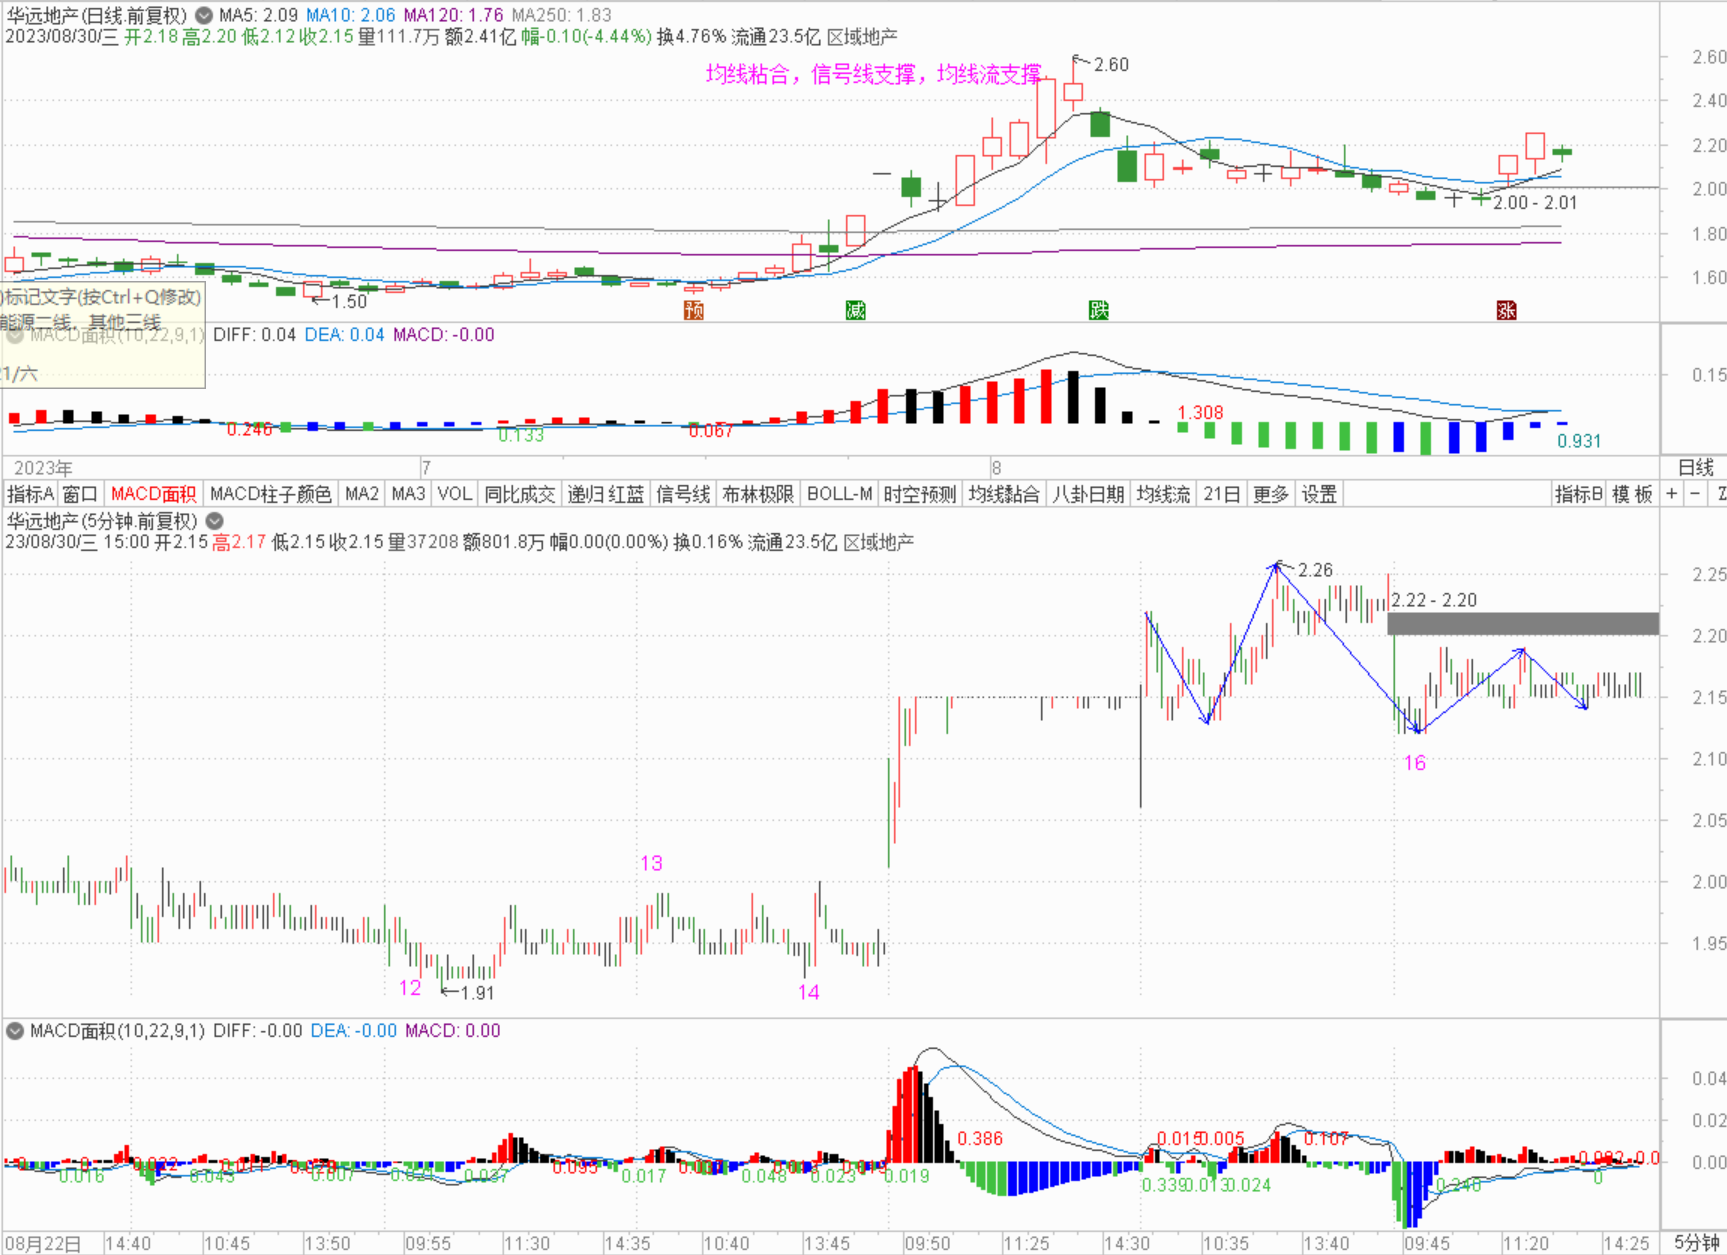Click the 1.50 low price label
The image size is (1727, 1255).
349,301
